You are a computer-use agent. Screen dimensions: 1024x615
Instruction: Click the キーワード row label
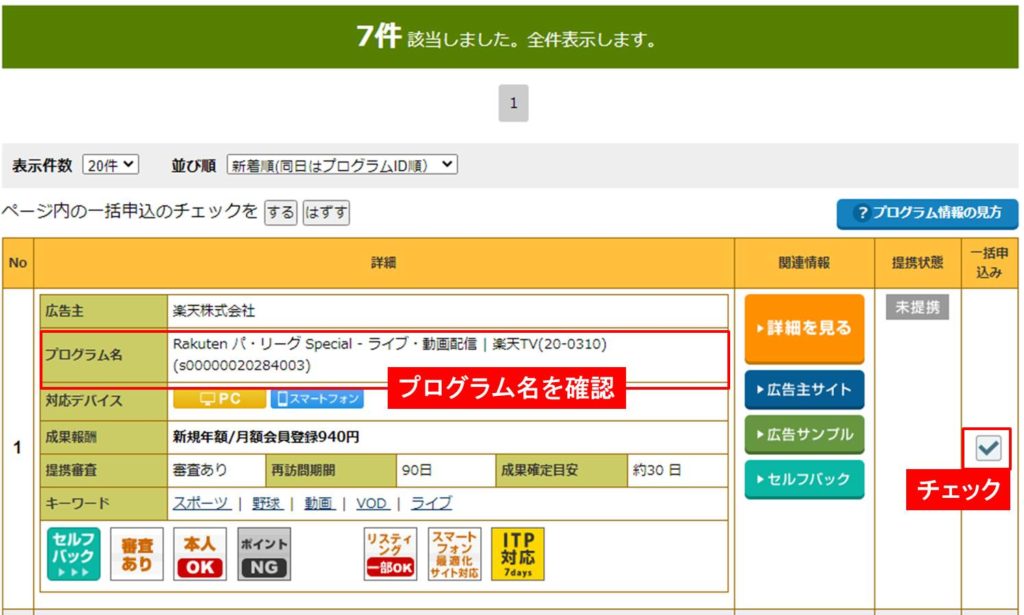[77, 503]
